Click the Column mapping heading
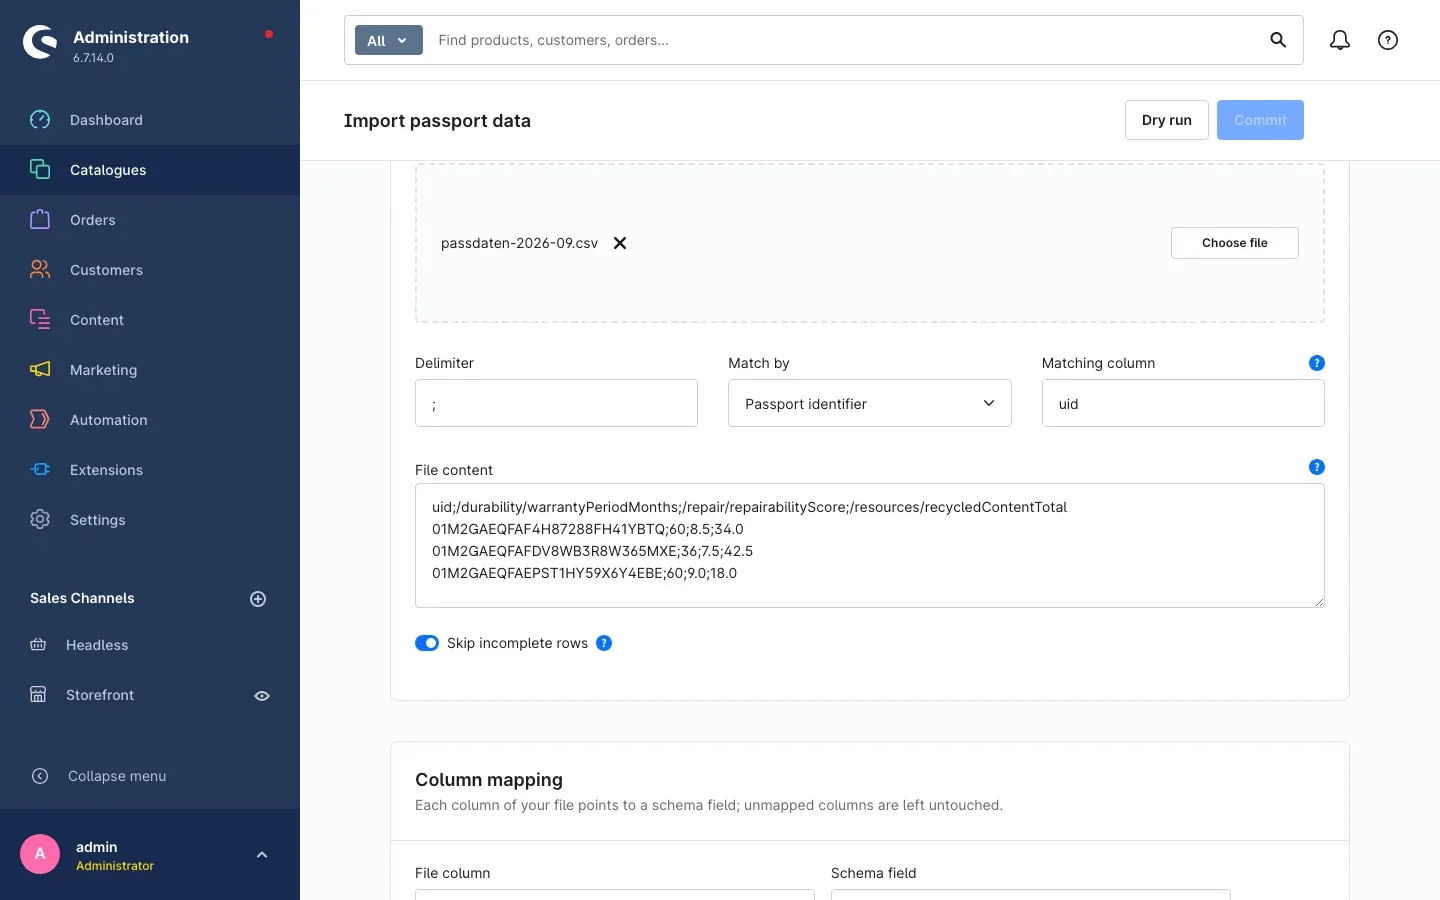Screen dimensions: 1440x900 [x=489, y=780]
